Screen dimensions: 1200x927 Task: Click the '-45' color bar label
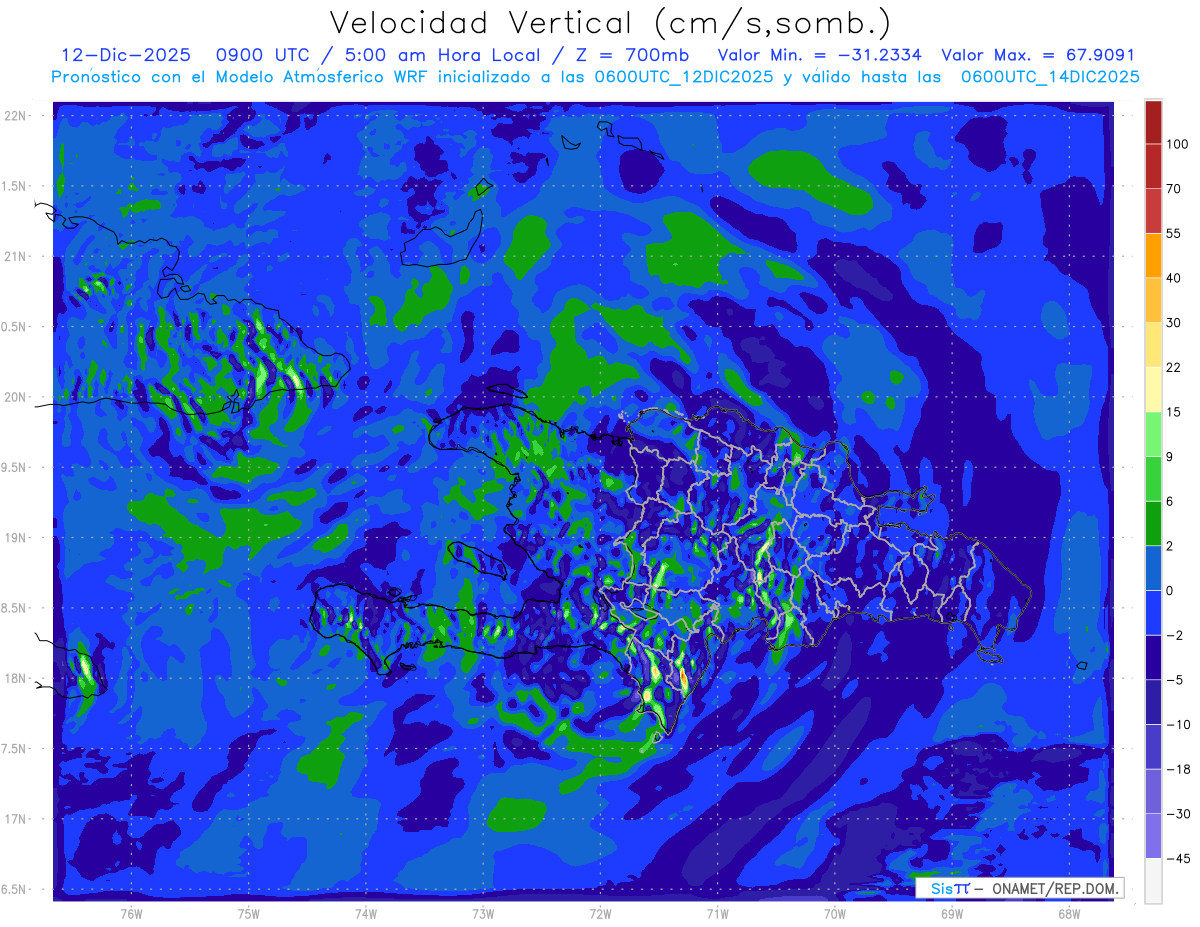[x=1177, y=858]
